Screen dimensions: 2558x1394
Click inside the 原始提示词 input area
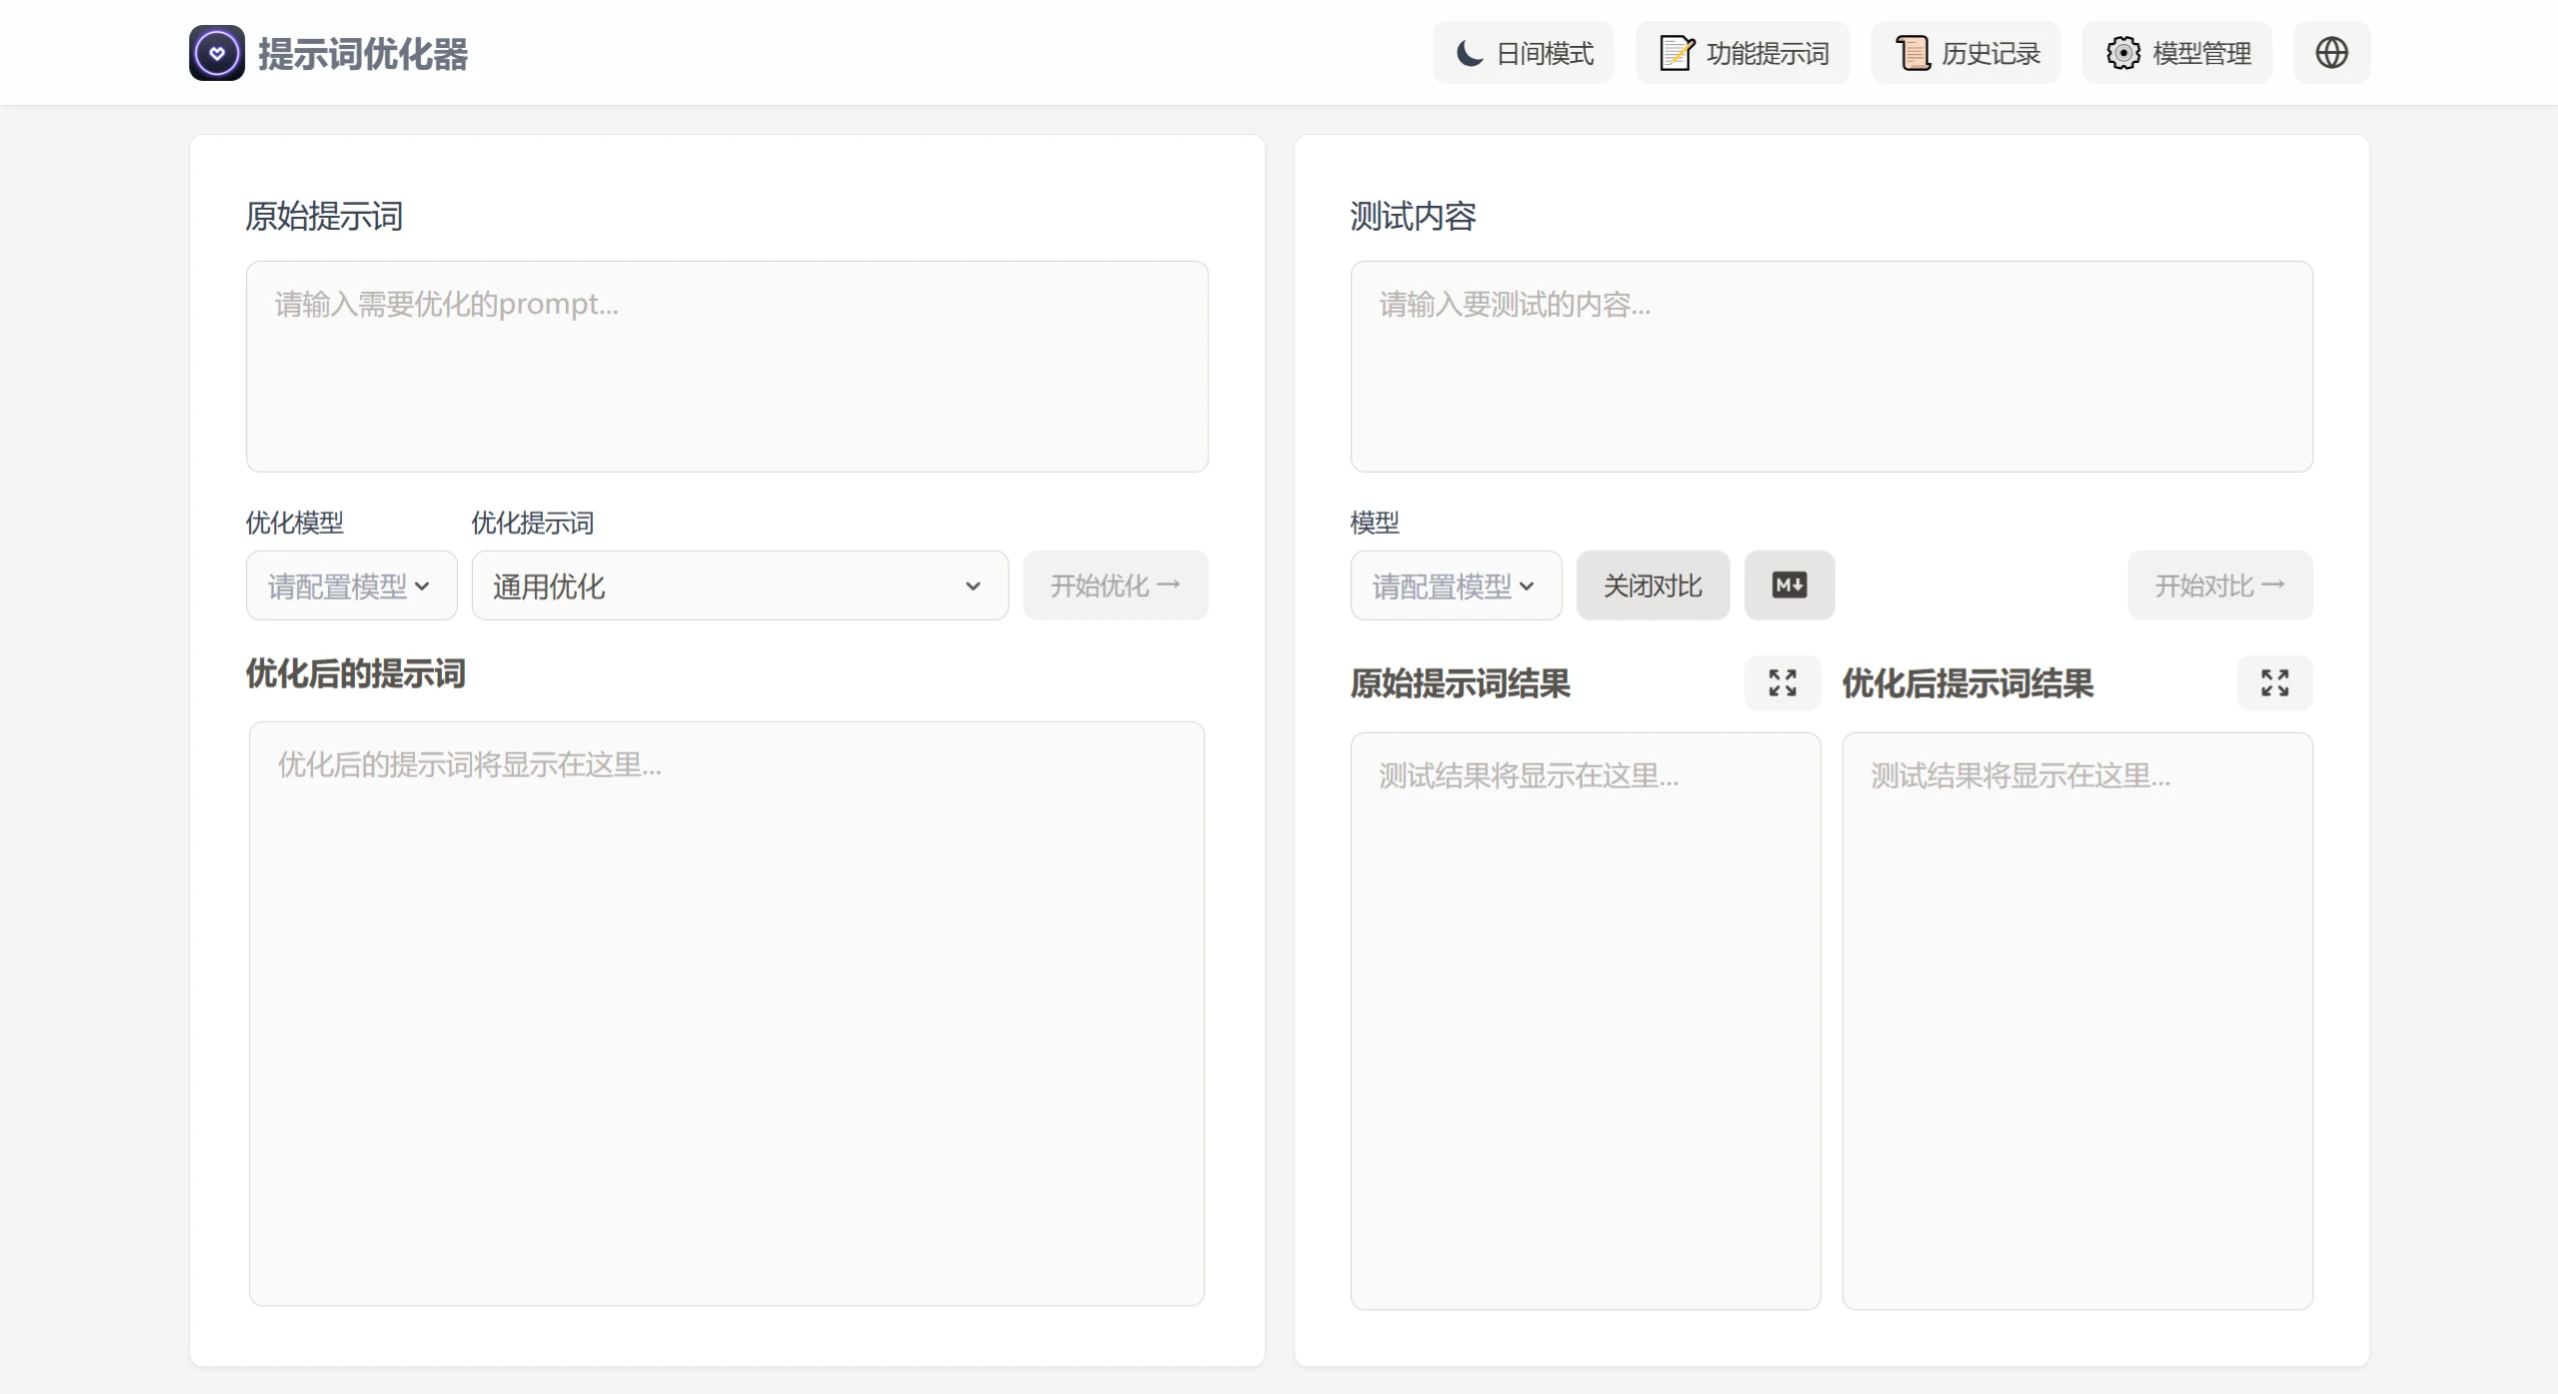[725, 365]
